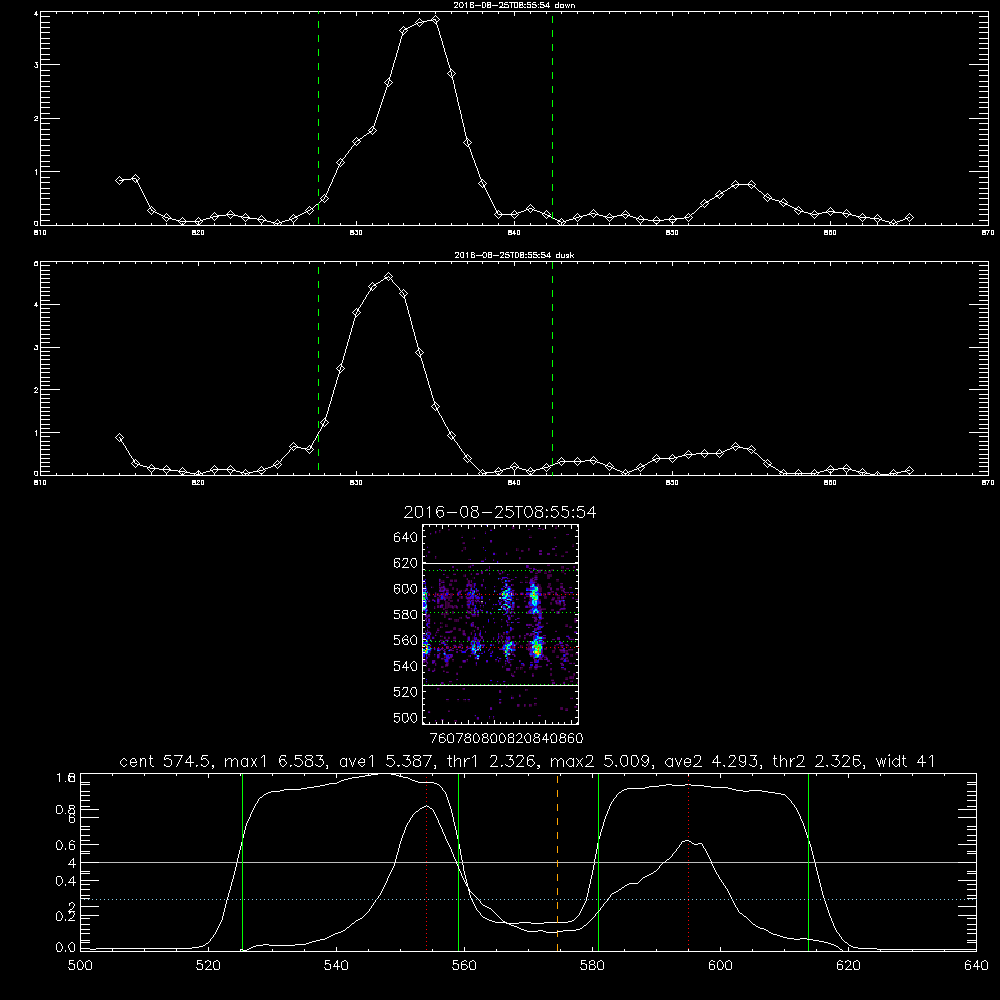Viewport: 1000px width, 1000px height.
Task: Click the secondary dawn peak marker near 854
Action: 735,184
